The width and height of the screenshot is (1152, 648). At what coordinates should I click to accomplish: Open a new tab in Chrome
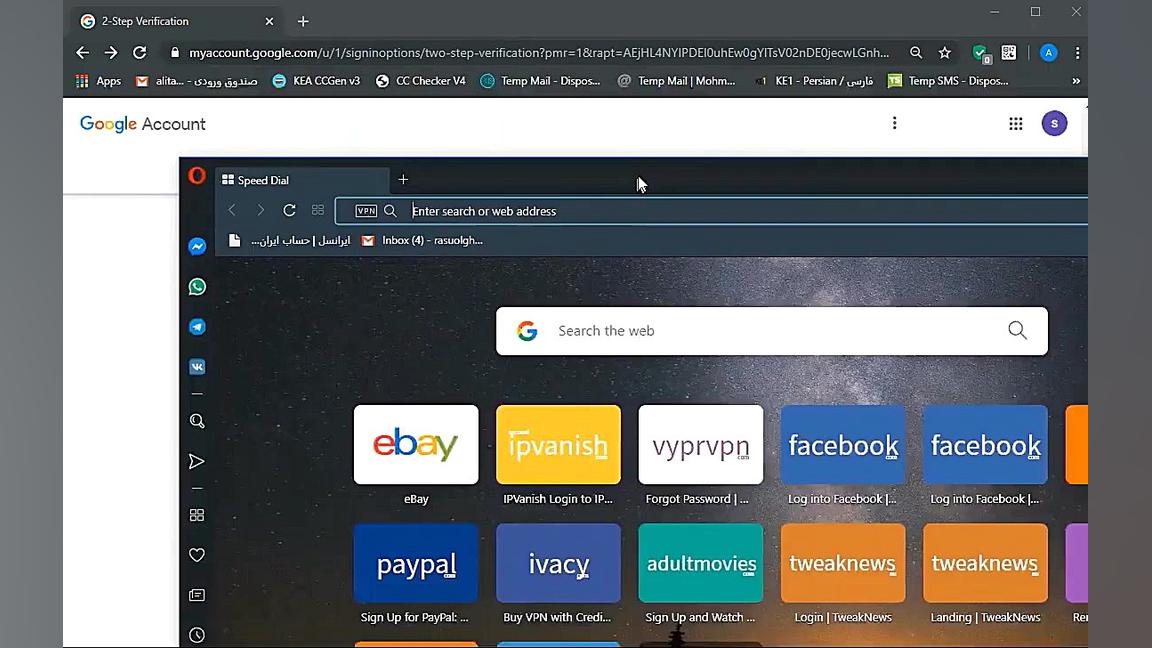click(x=303, y=21)
